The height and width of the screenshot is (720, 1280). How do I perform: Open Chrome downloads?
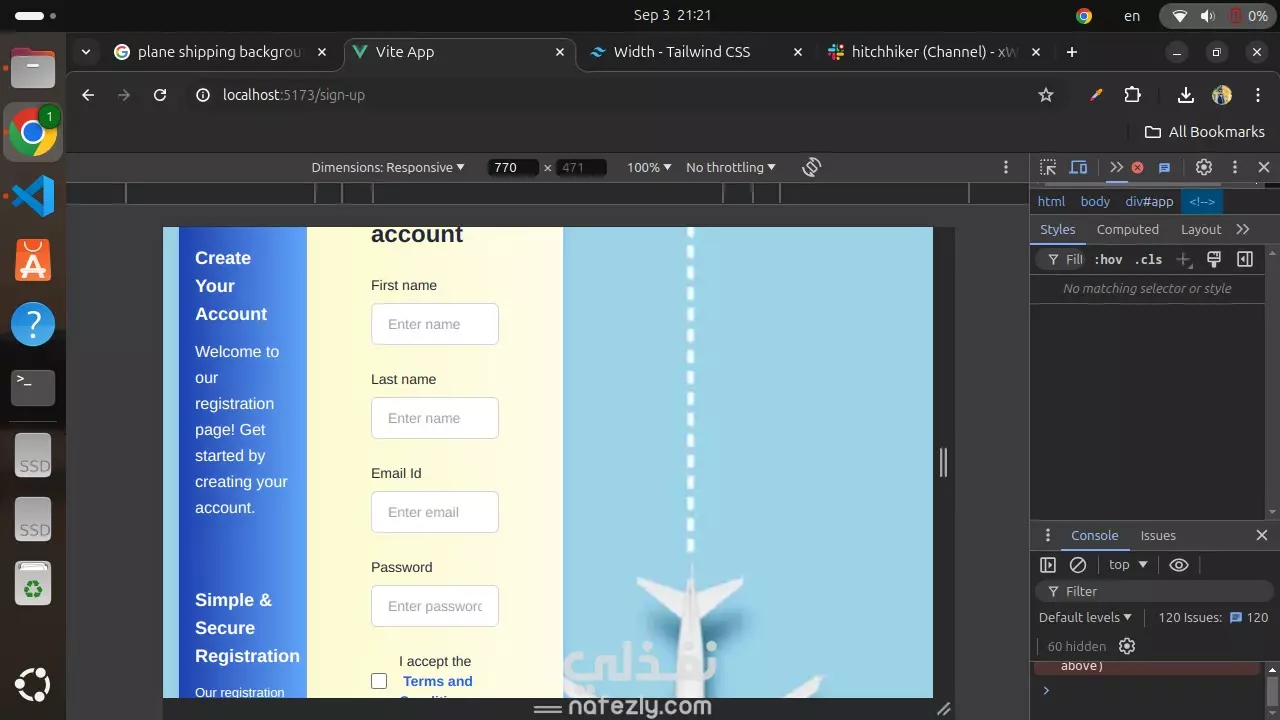point(1186,95)
